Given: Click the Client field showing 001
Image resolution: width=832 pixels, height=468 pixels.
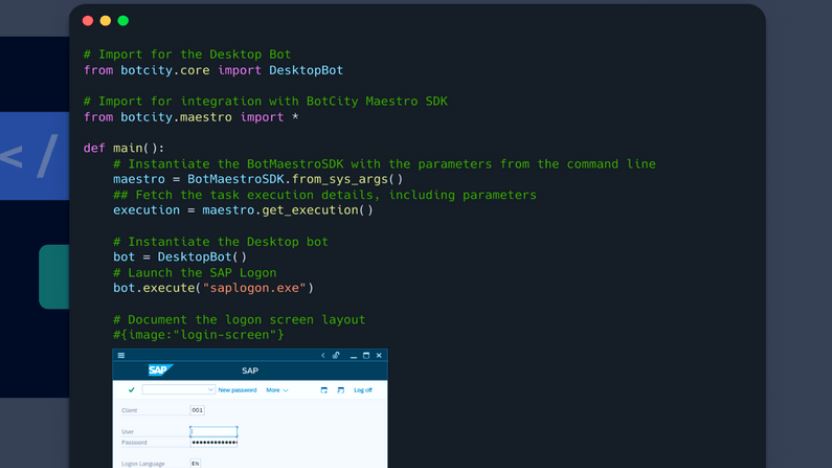Looking at the screenshot, I should 197,410.
